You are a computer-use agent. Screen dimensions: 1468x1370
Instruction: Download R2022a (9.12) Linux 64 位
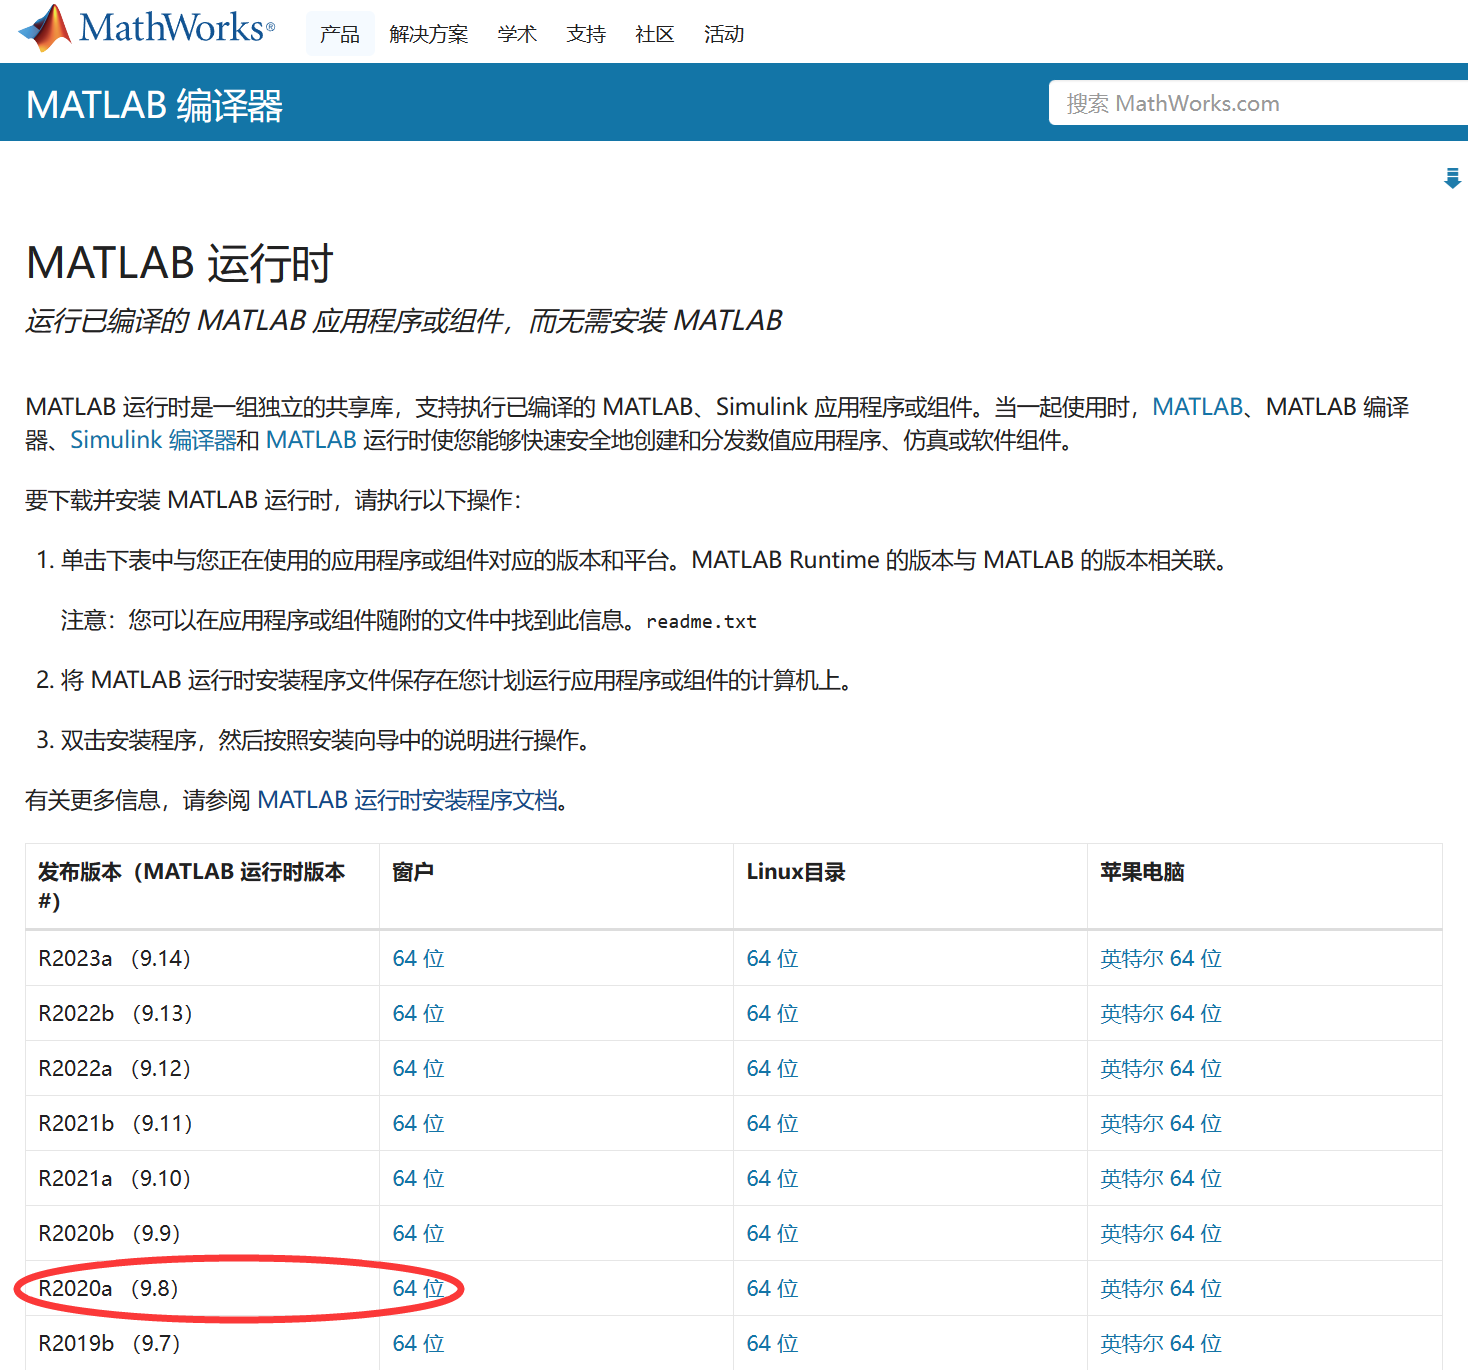coord(772,1068)
